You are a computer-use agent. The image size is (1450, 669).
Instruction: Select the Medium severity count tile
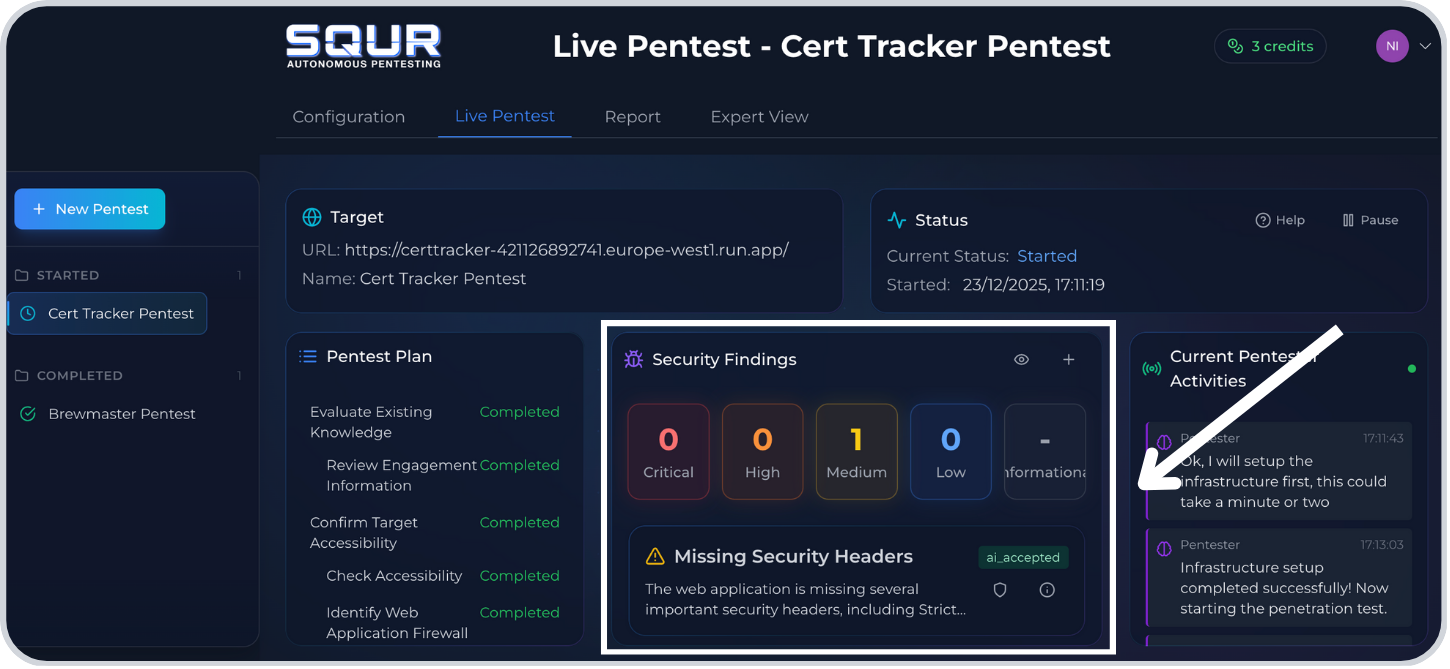pyautogui.click(x=856, y=452)
